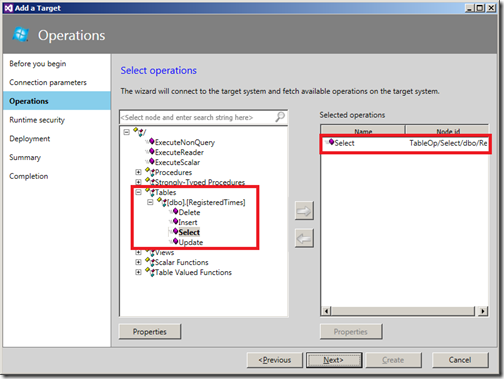Go to Completion step
The image size is (504, 379).
29,176
